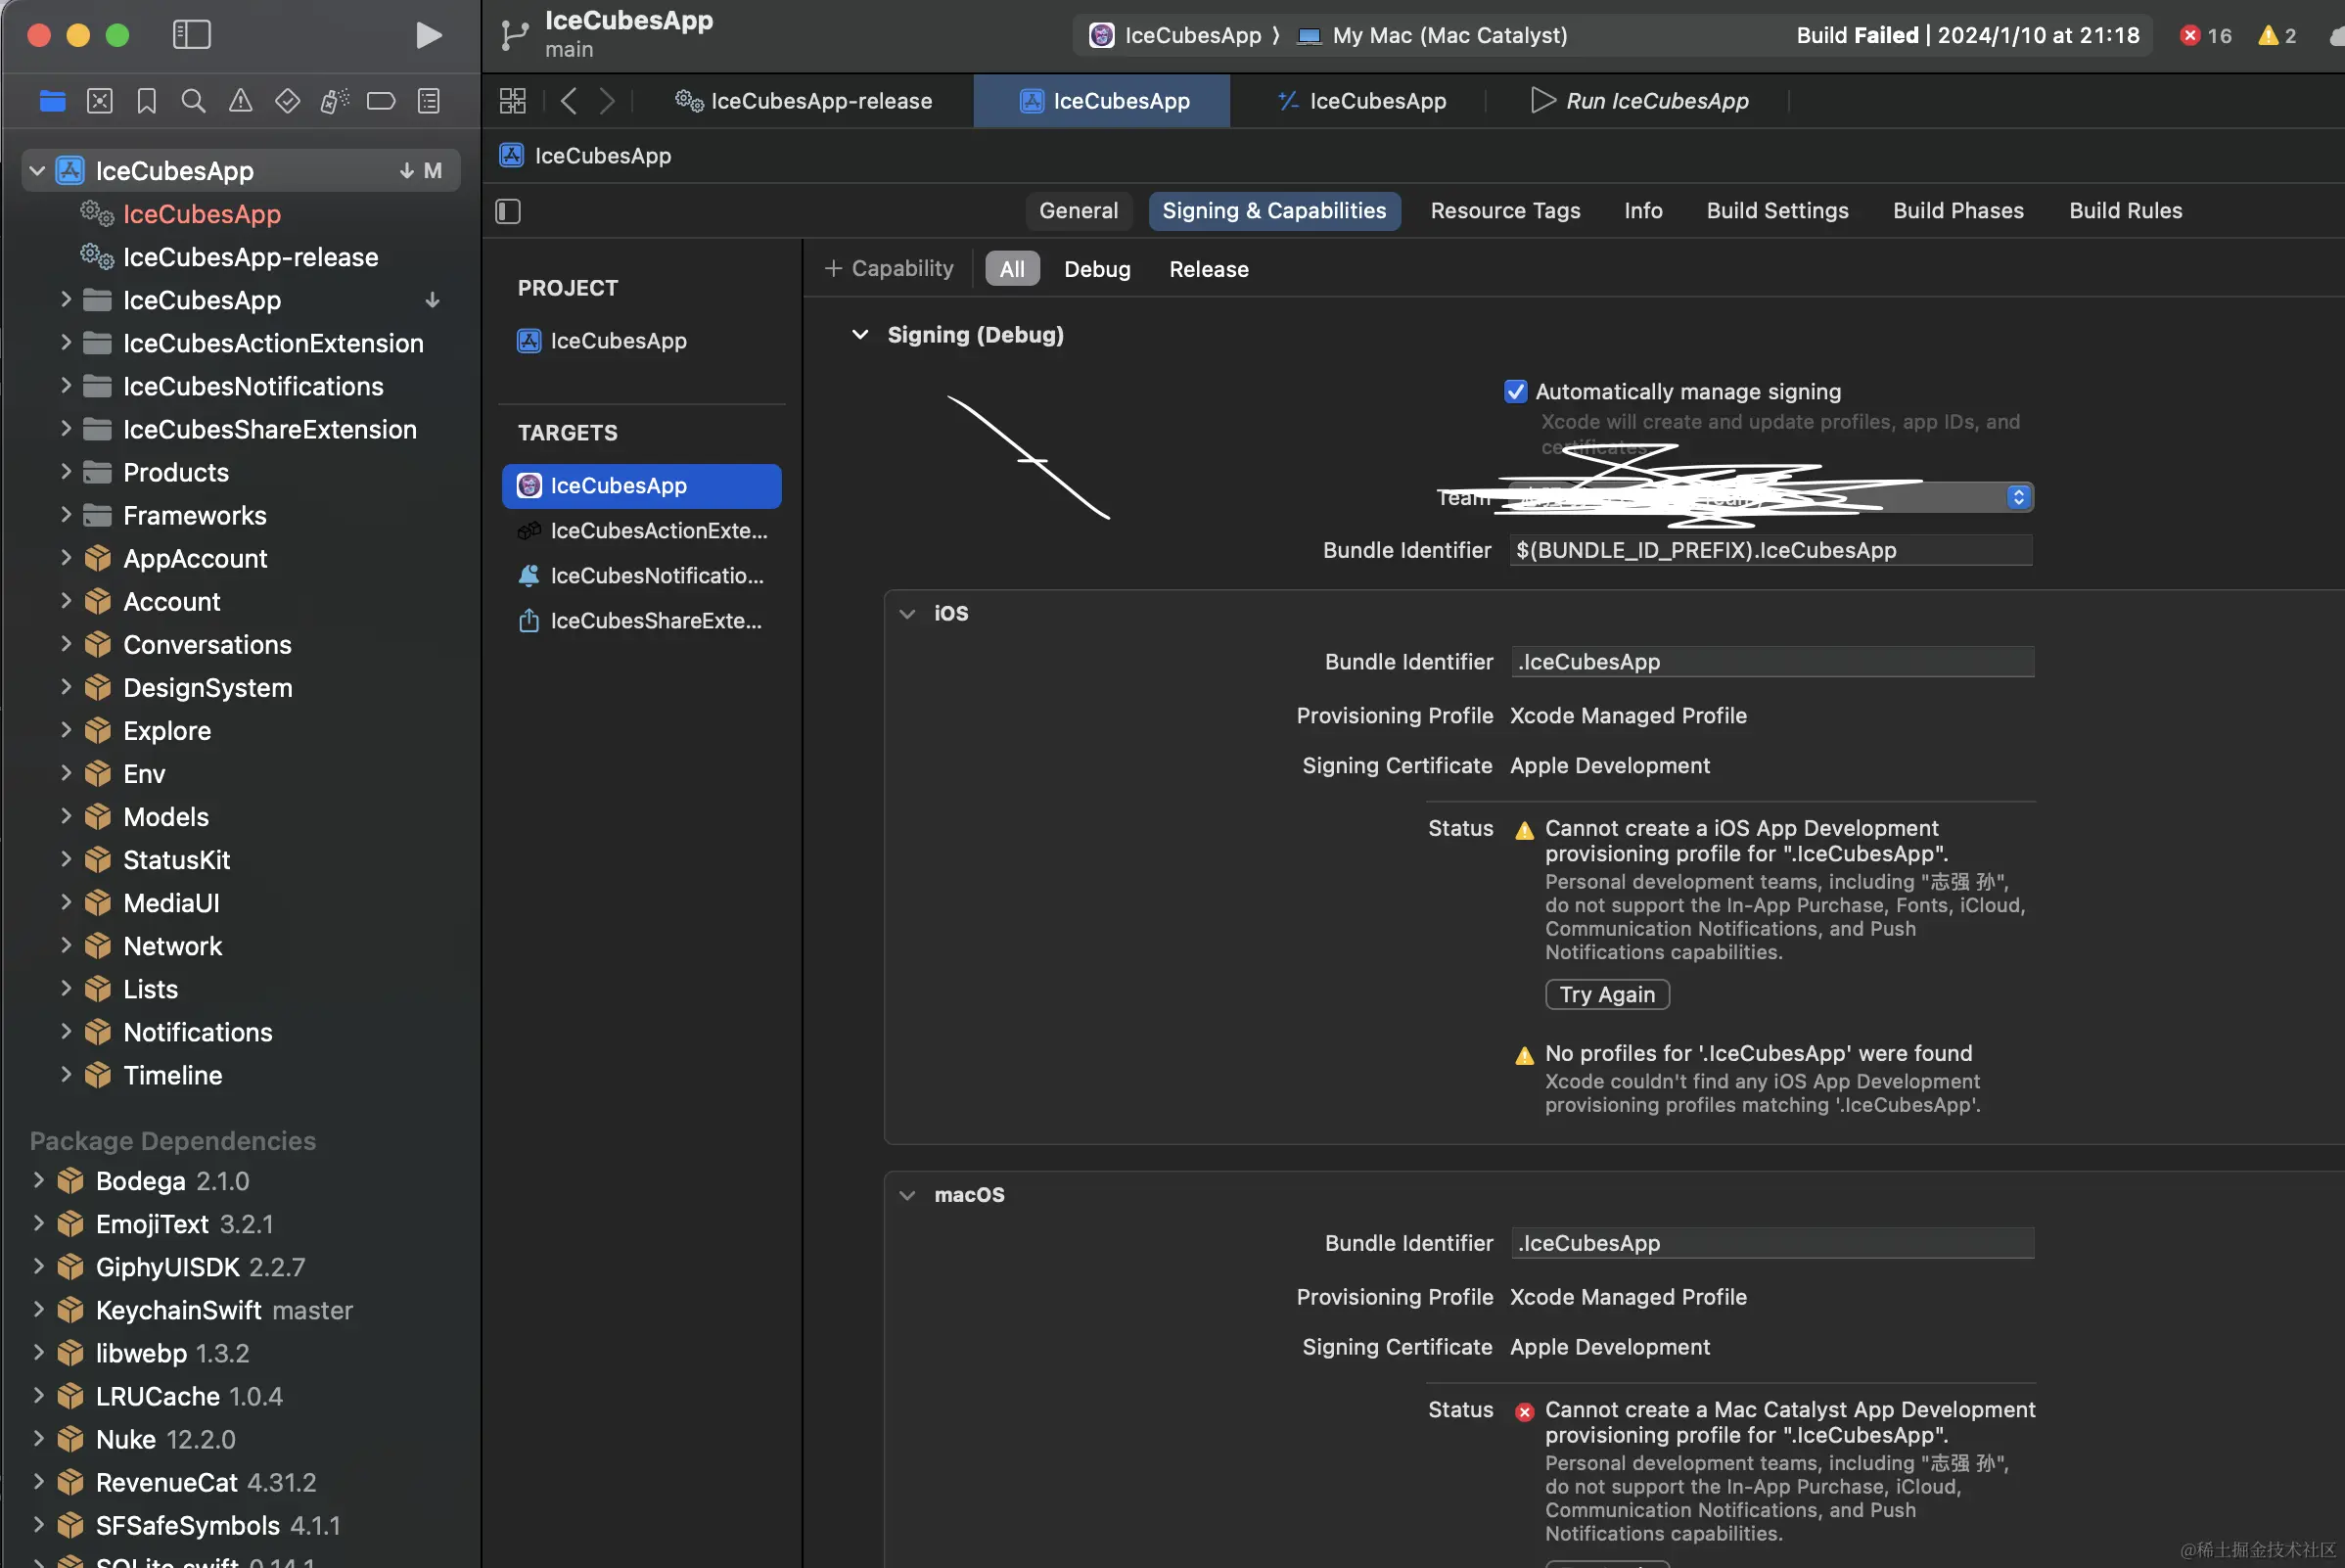This screenshot has width=2345, height=1568.
Task: Open the Source Control navigator icon
Action: tap(100, 101)
